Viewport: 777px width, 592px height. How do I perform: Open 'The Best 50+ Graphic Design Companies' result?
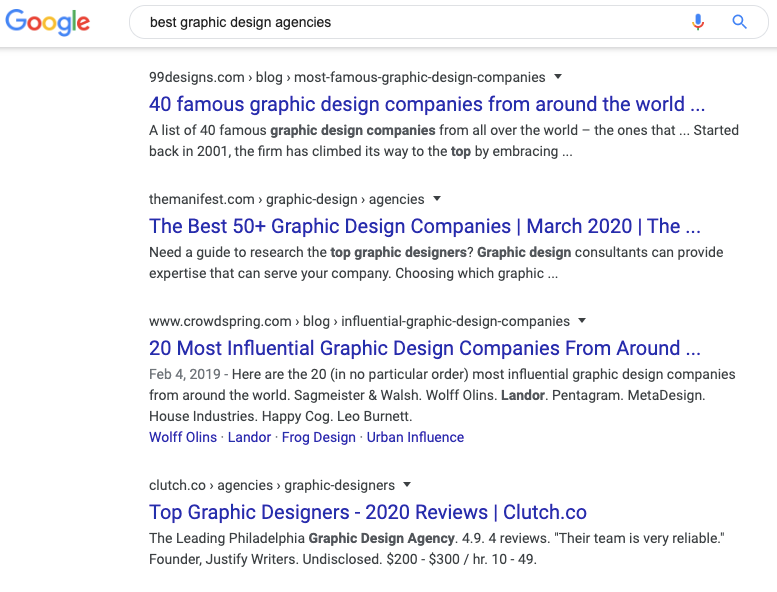click(425, 226)
